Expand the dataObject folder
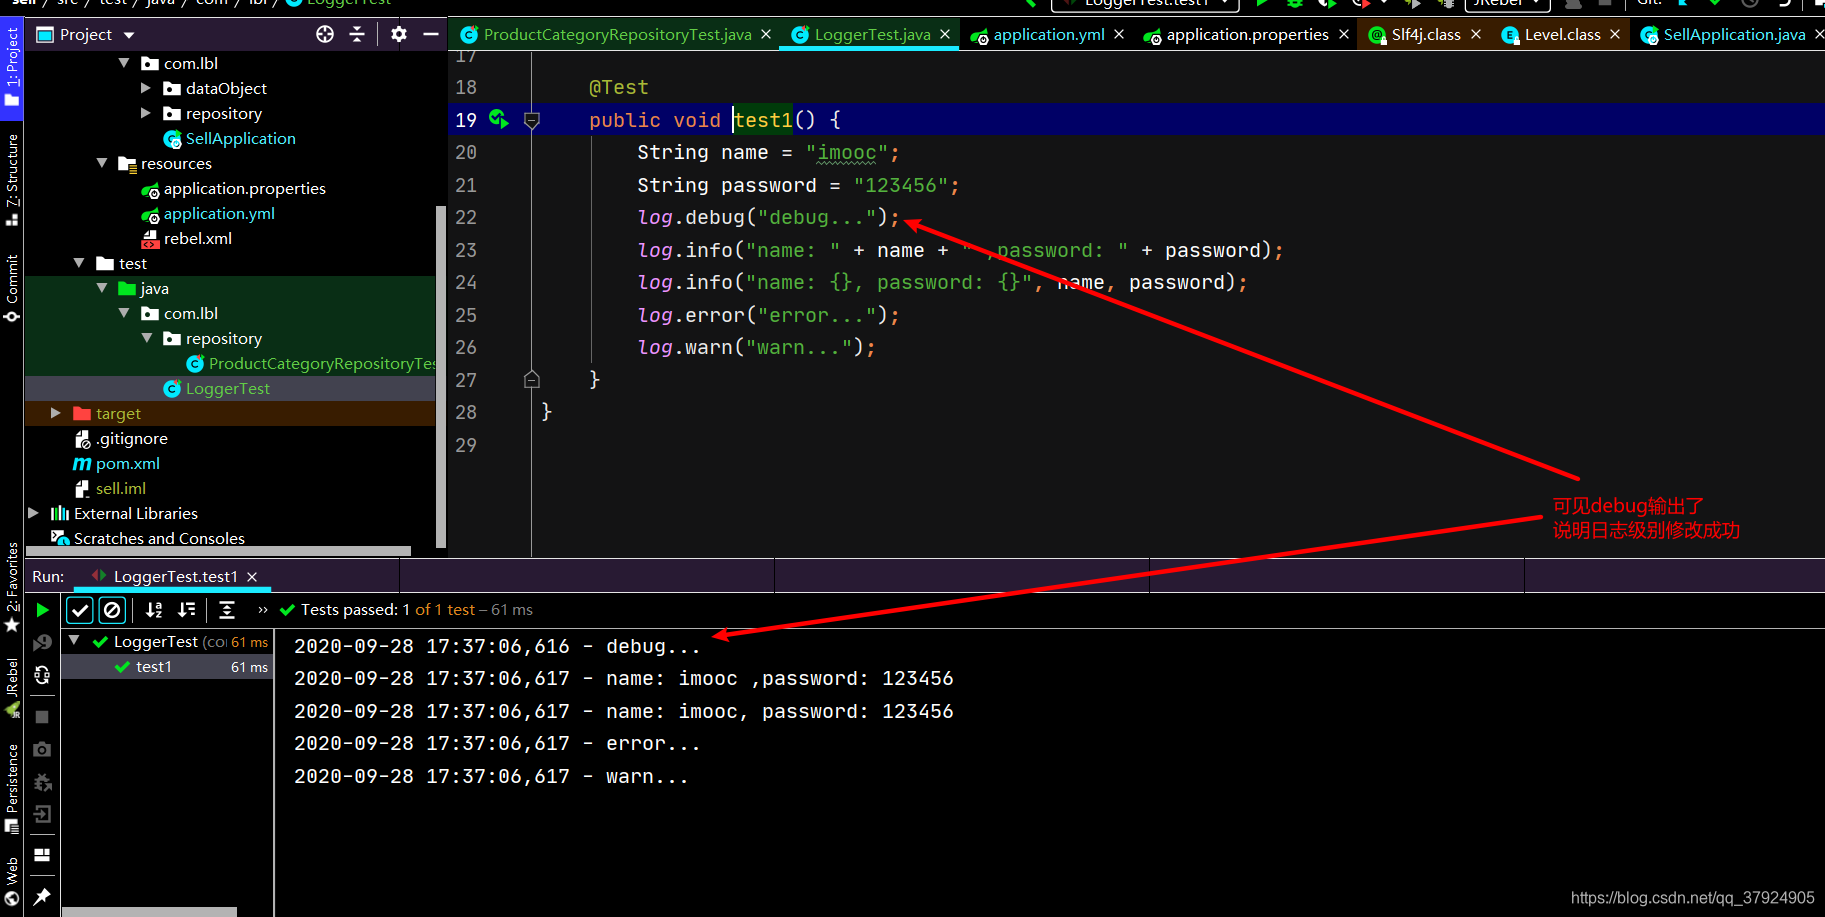The width and height of the screenshot is (1825, 917). point(146,88)
